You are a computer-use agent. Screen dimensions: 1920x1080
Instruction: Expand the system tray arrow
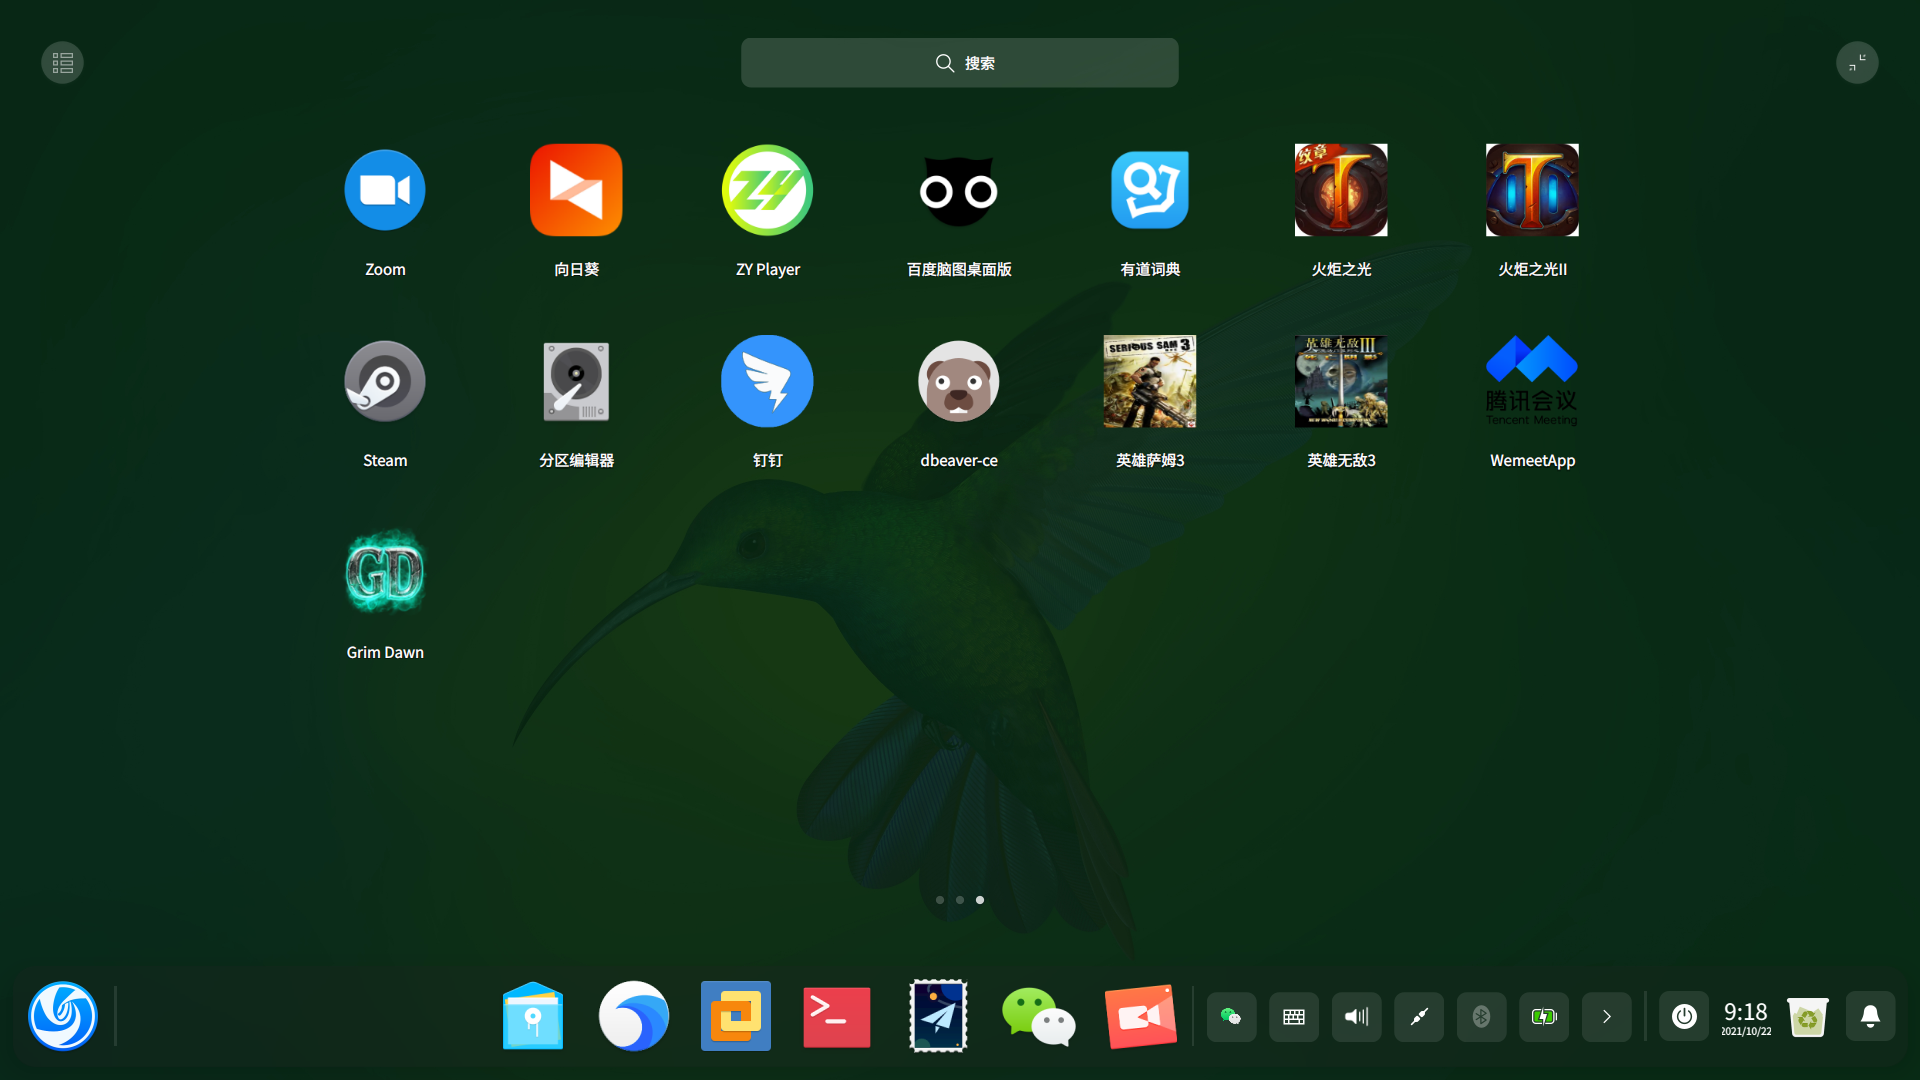(x=1606, y=1017)
